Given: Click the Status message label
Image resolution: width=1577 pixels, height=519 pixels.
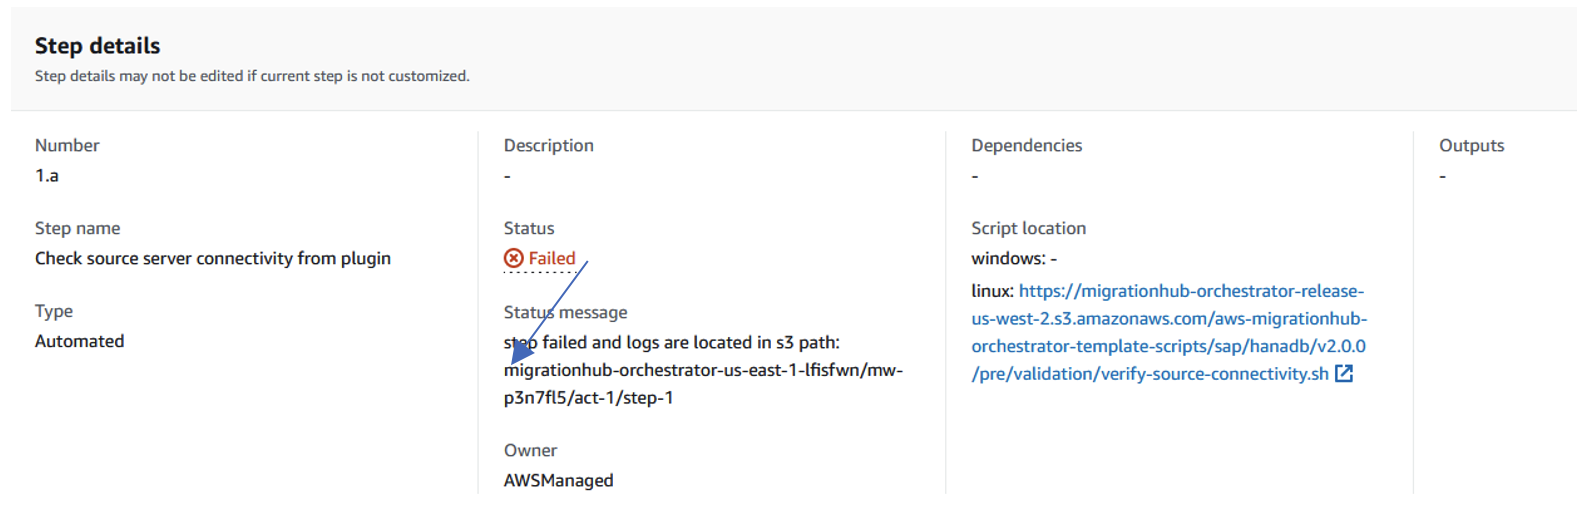Looking at the screenshot, I should click(x=566, y=312).
